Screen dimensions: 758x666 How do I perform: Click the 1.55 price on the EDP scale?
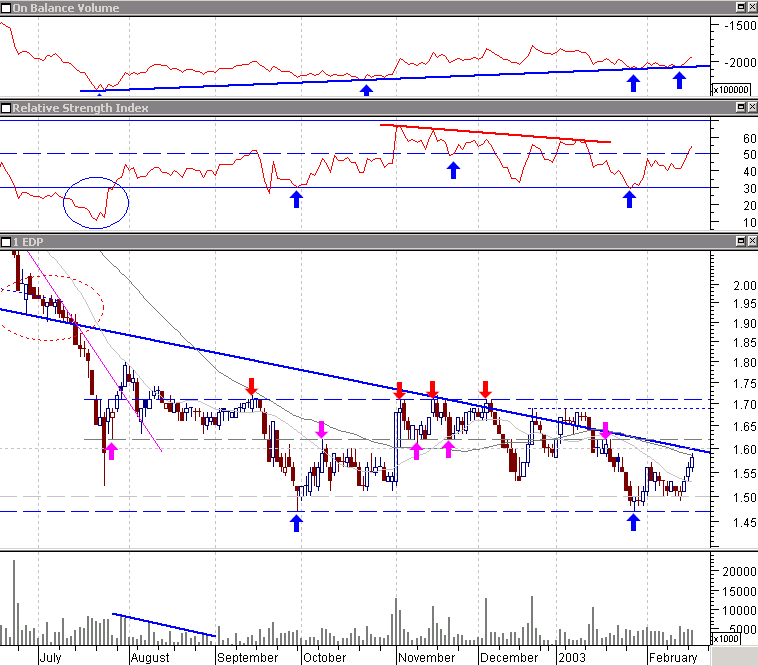click(x=745, y=474)
